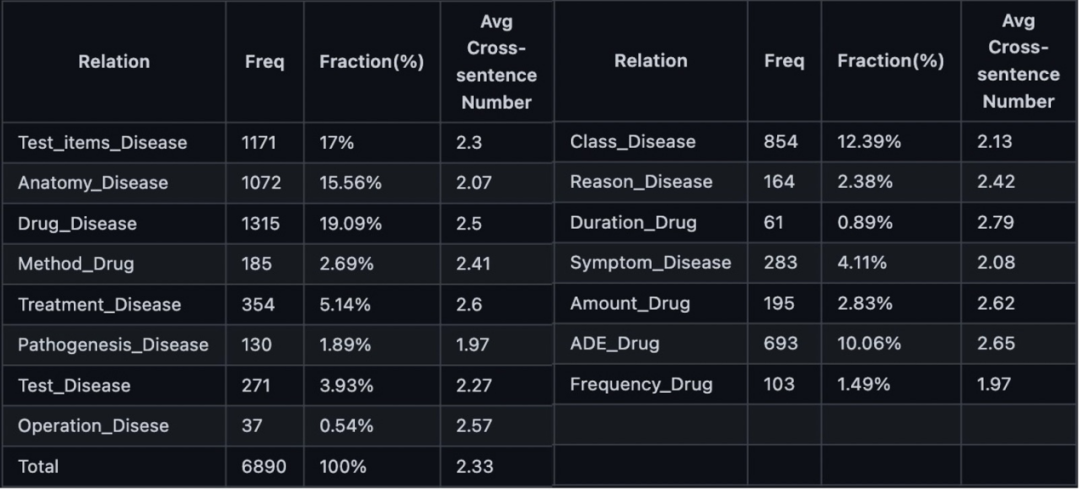This screenshot has height=490, width=1080.
Task: Click the left Freq column header
Action: (264, 62)
